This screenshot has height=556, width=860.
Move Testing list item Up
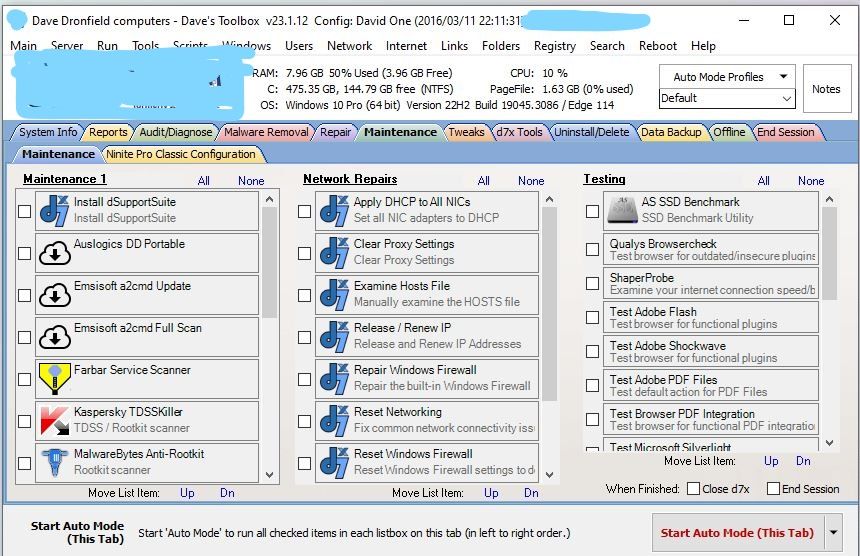click(771, 461)
